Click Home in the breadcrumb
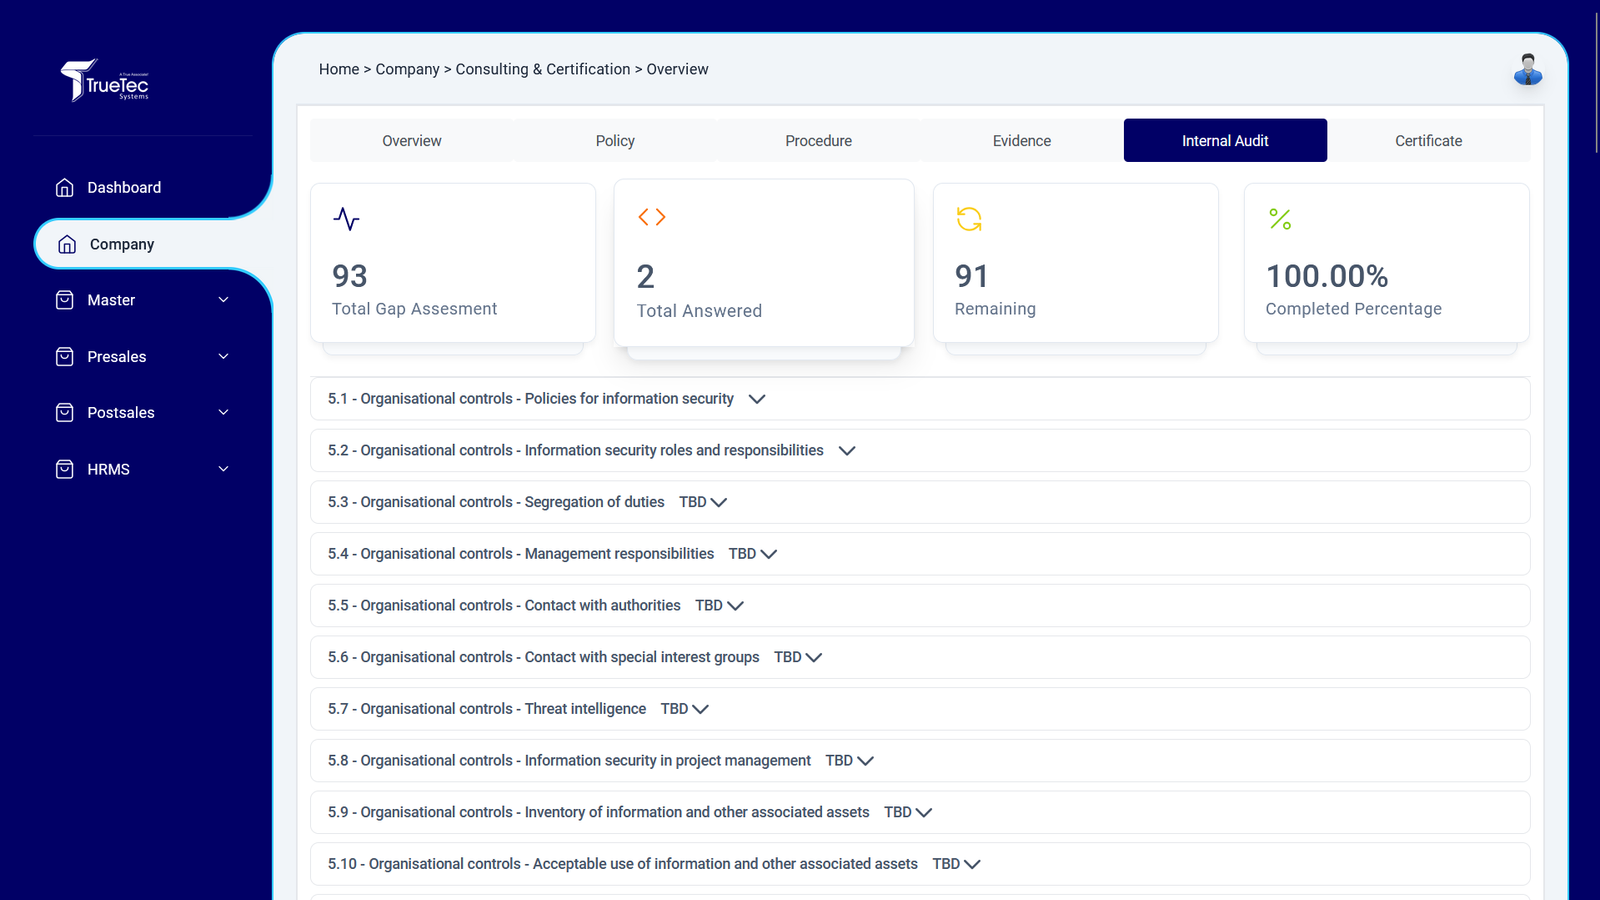 pyautogui.click(x=339, y=69)
